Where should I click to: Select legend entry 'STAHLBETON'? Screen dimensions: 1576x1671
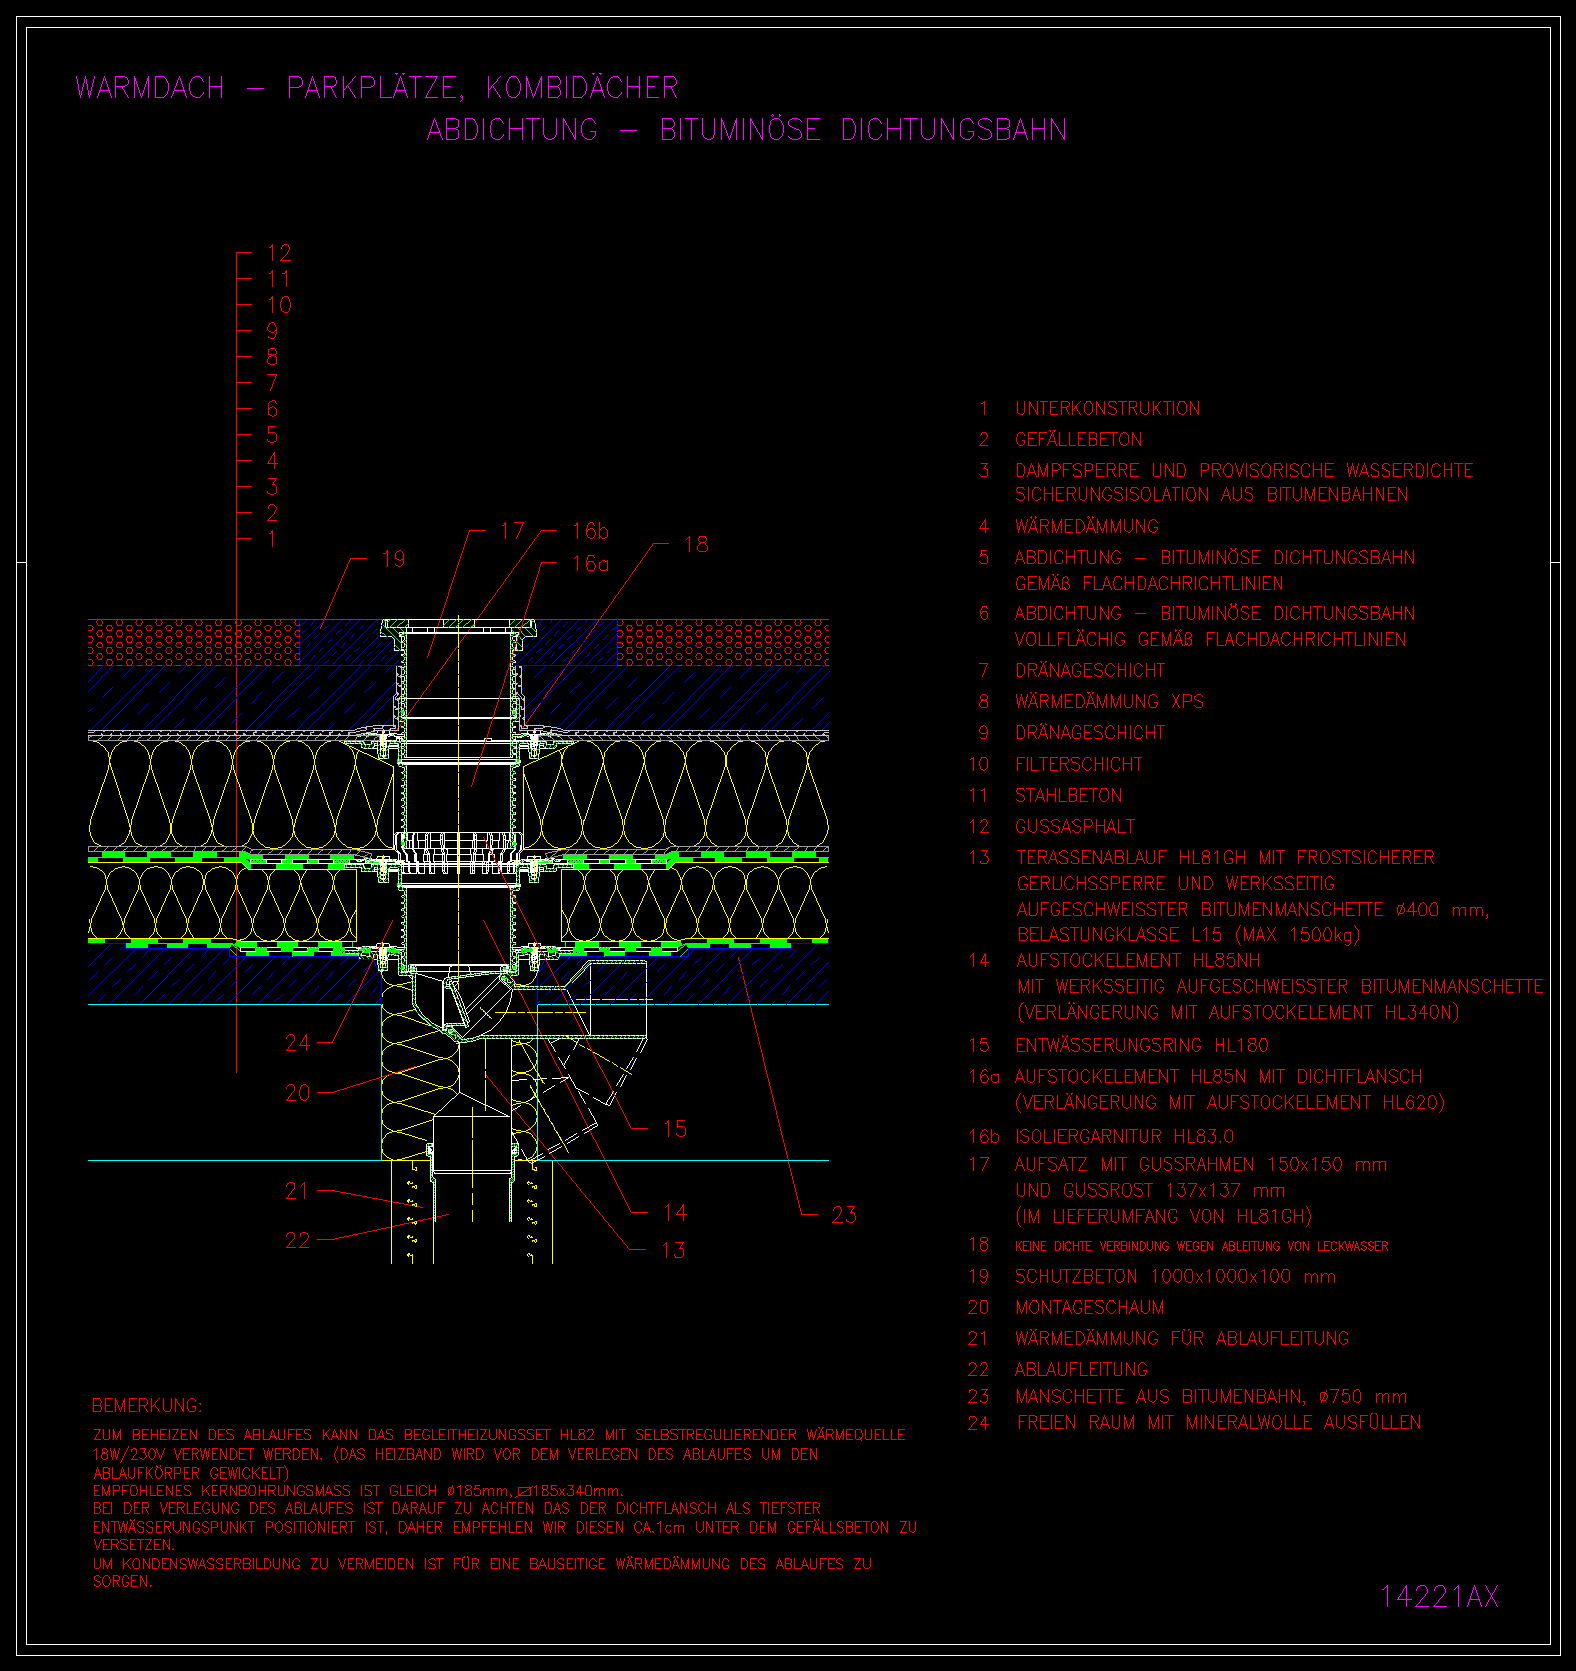click(1069, 795)
